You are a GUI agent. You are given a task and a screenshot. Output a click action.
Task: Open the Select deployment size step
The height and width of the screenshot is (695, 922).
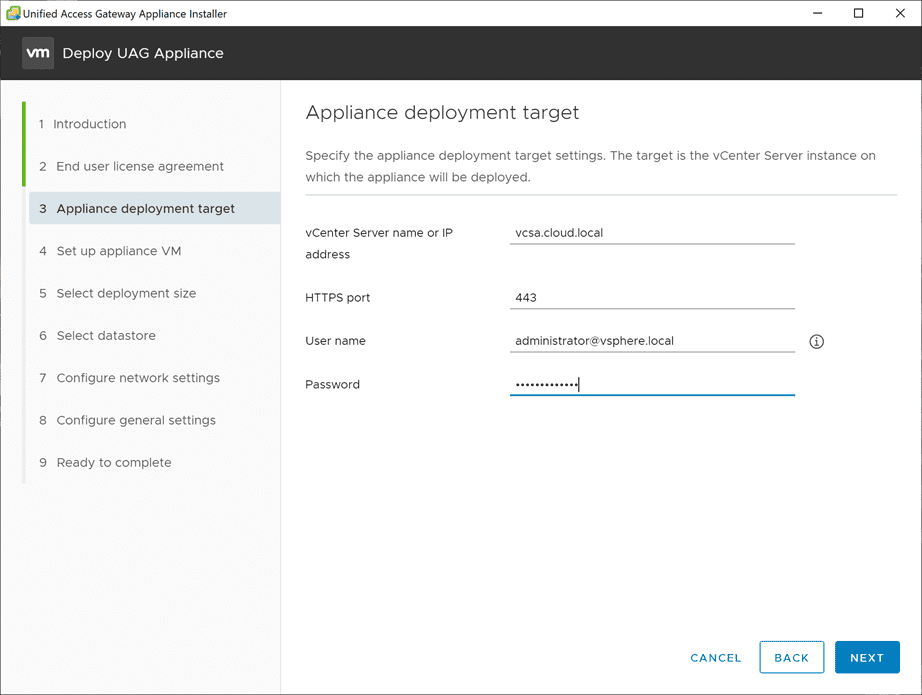pos(125,293)
